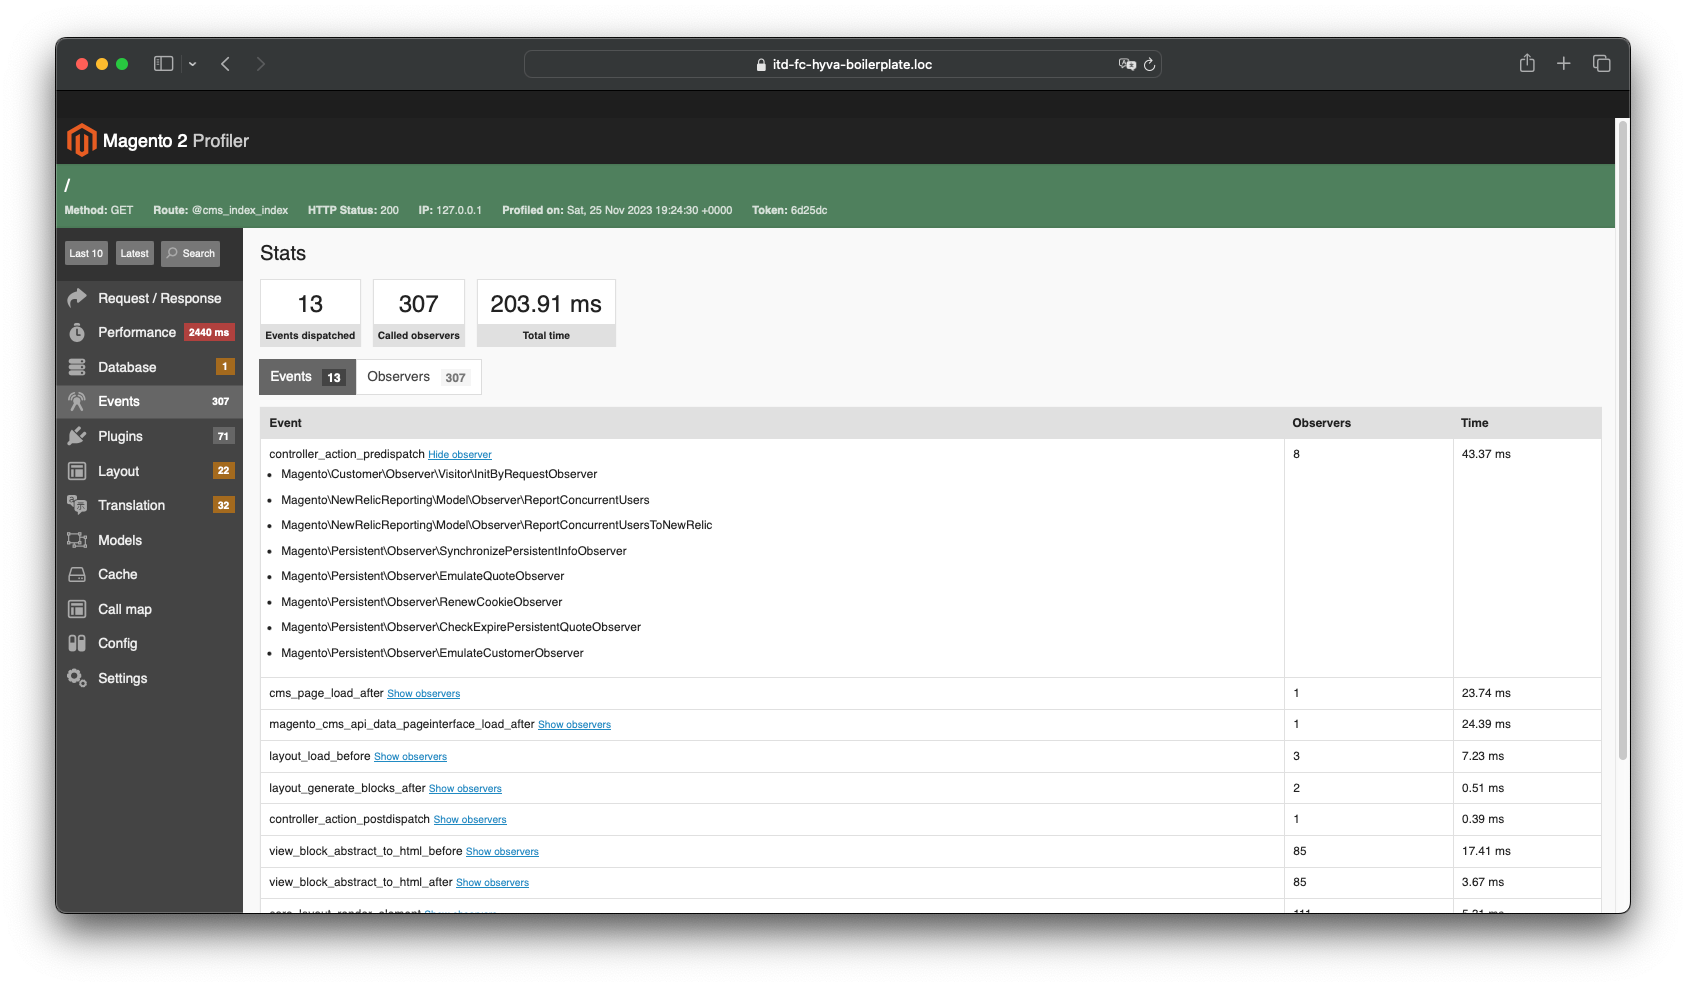Screen dimensions: 1686x987
Task: Click the Database stack icon
Action: [x=77, y=367]
